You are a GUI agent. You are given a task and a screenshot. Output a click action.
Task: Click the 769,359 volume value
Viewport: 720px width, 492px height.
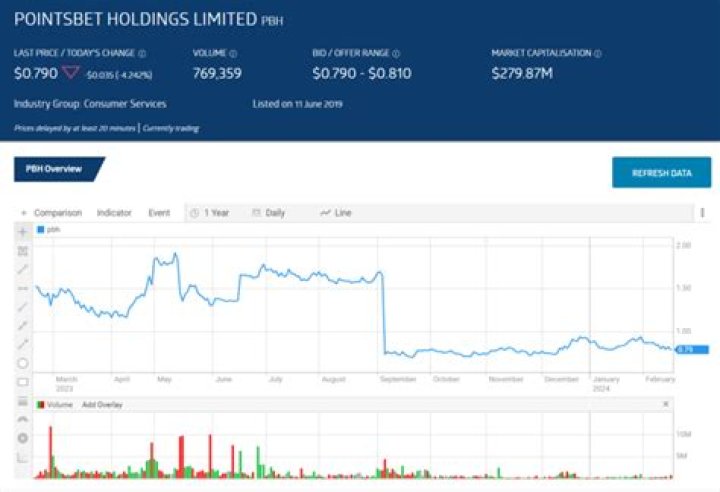[x=217, y=73]
